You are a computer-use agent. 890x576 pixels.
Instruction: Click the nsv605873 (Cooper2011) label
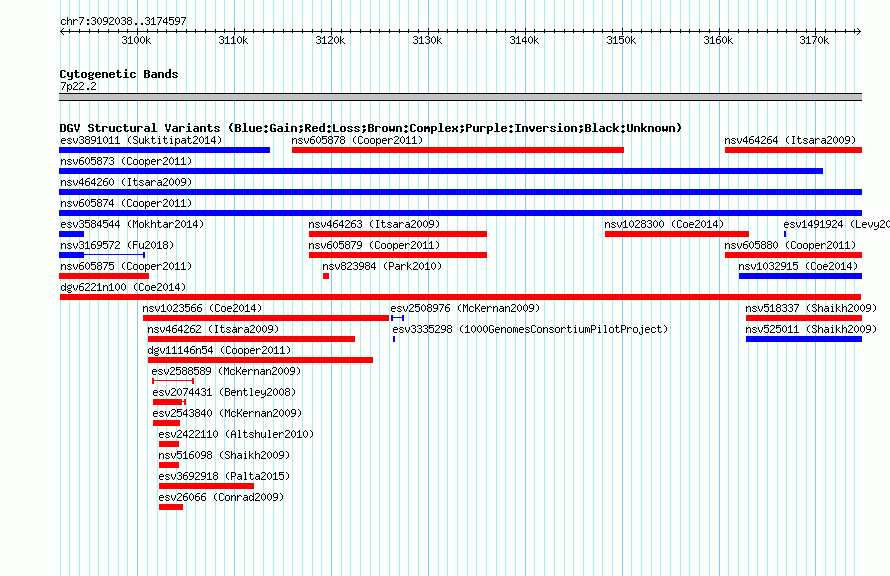click(x=126, y=161)
